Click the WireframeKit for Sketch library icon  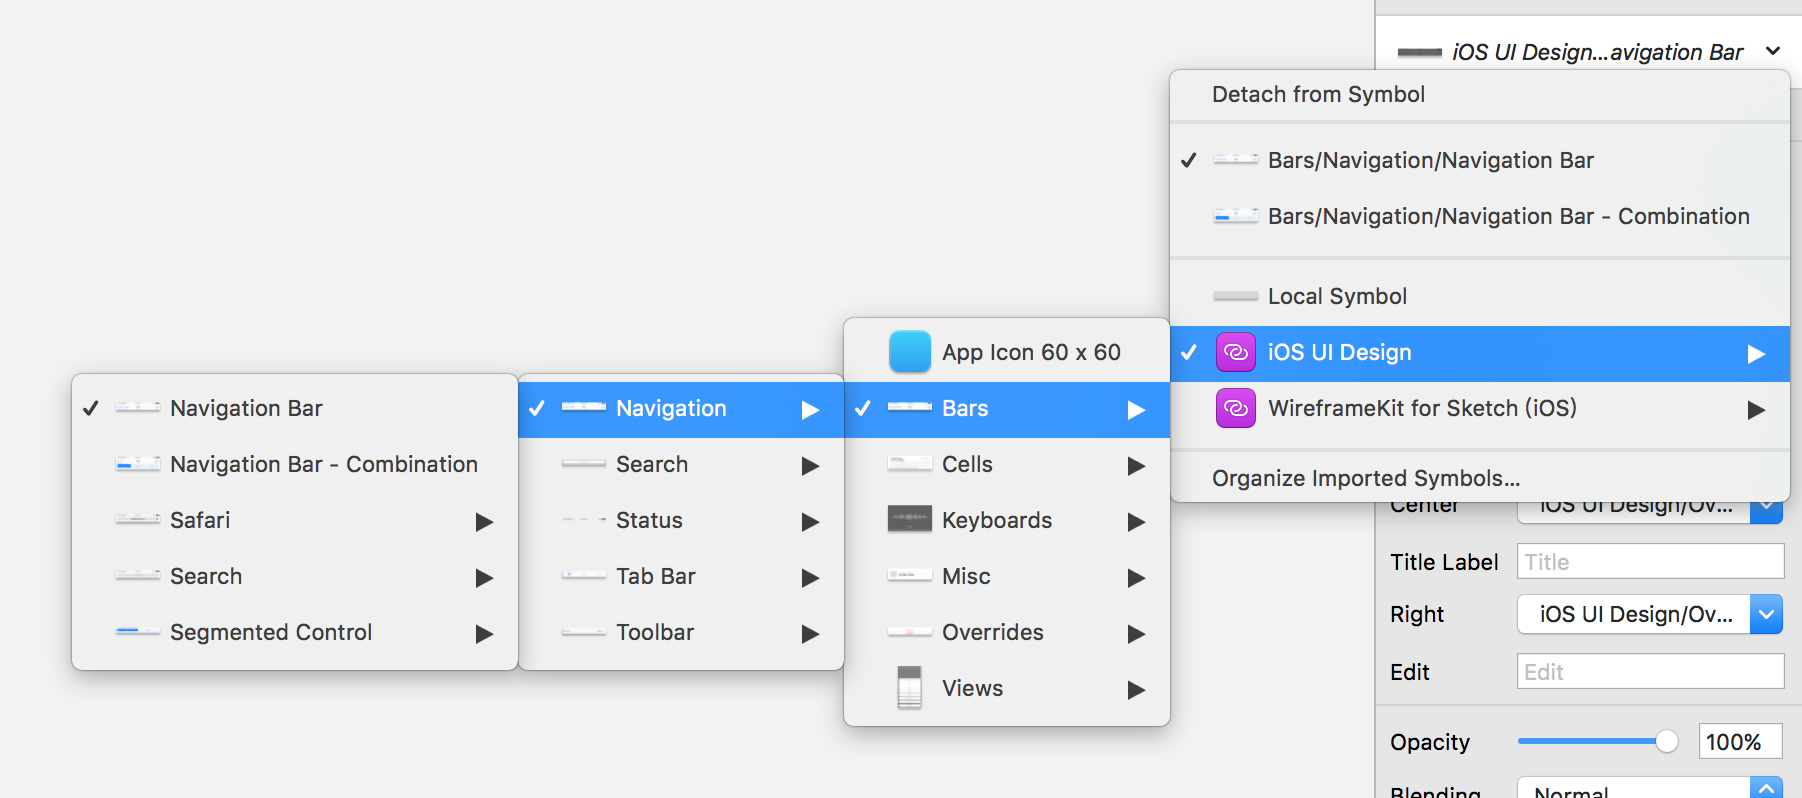coord(1236,408)
